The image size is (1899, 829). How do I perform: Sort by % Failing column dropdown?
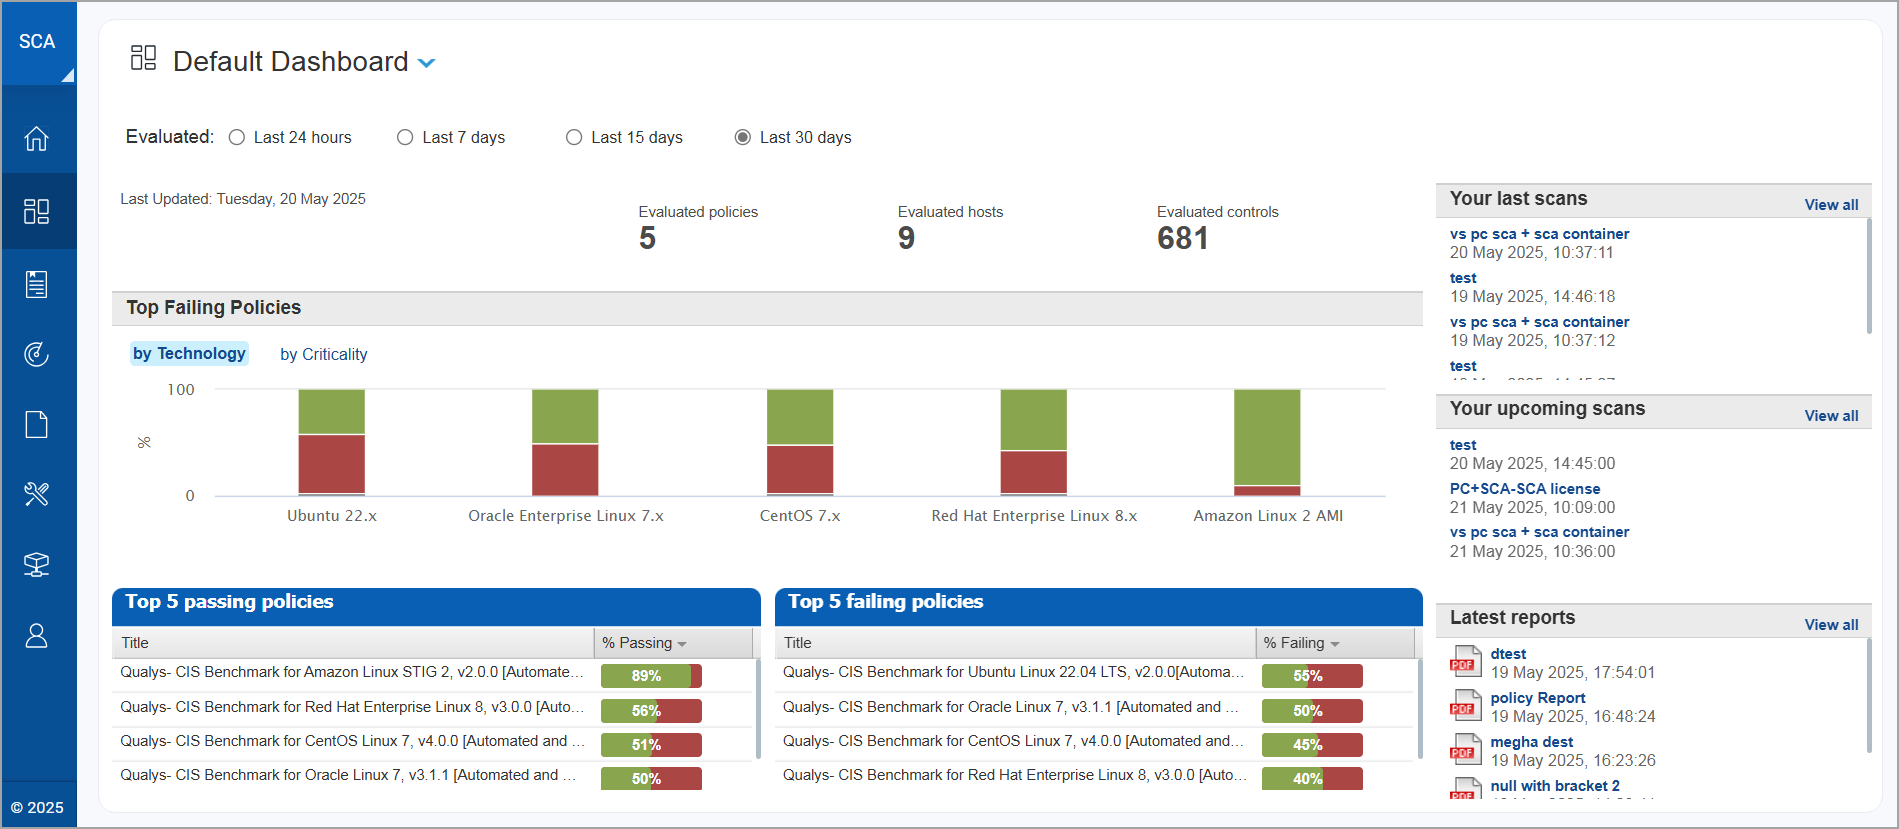point(1335,644)
